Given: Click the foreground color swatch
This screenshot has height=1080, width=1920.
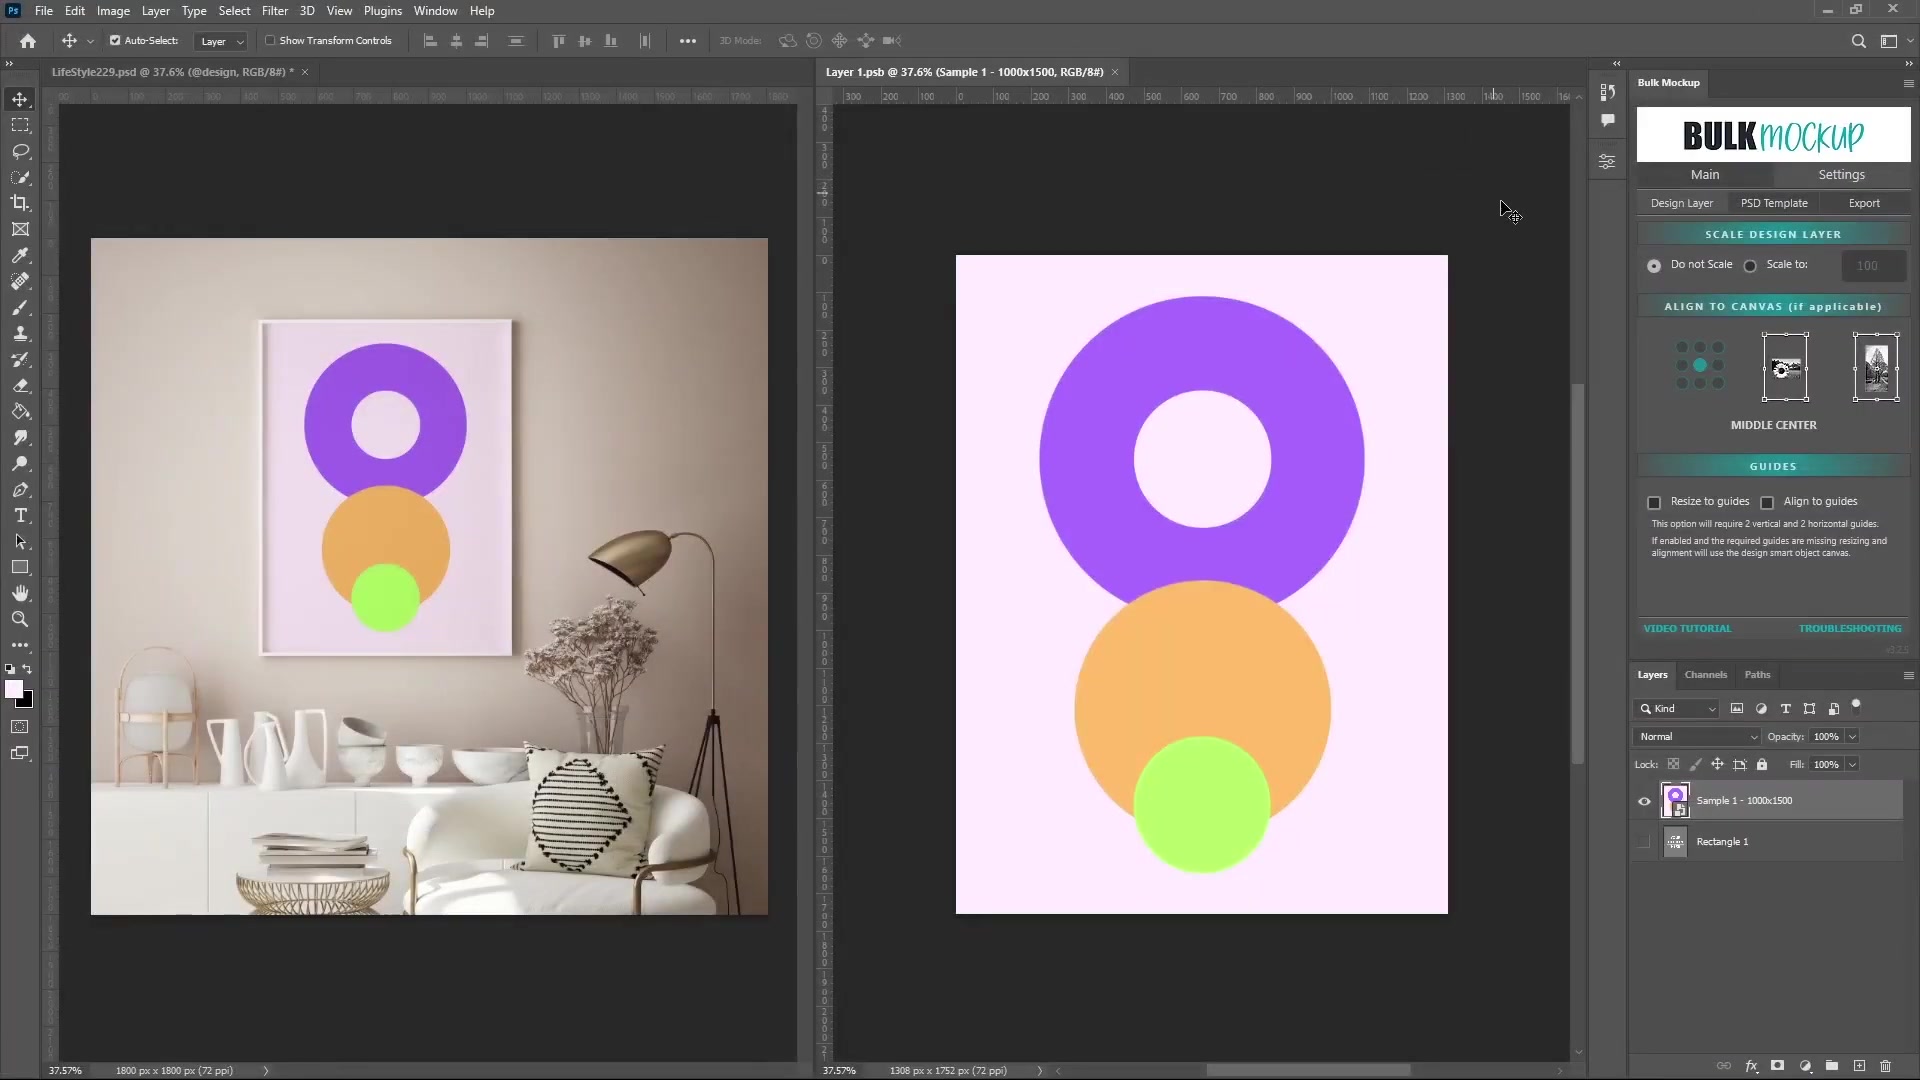Looking at the screenshot, I should click(x=15, y=690).
